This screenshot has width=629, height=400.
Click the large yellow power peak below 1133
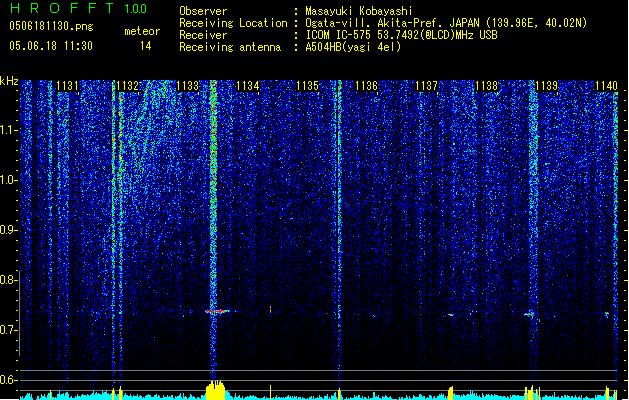point(215,390)
